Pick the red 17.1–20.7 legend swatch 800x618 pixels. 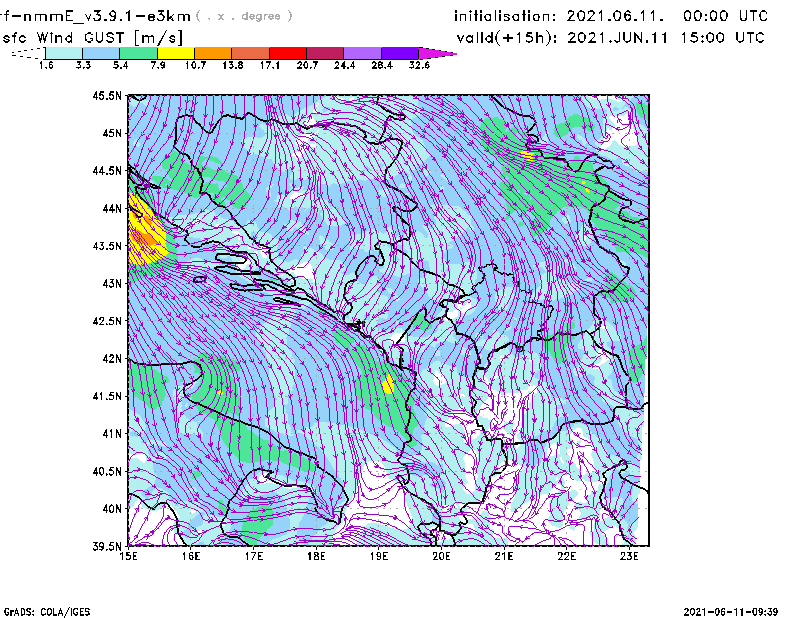[x=288, y=53]
